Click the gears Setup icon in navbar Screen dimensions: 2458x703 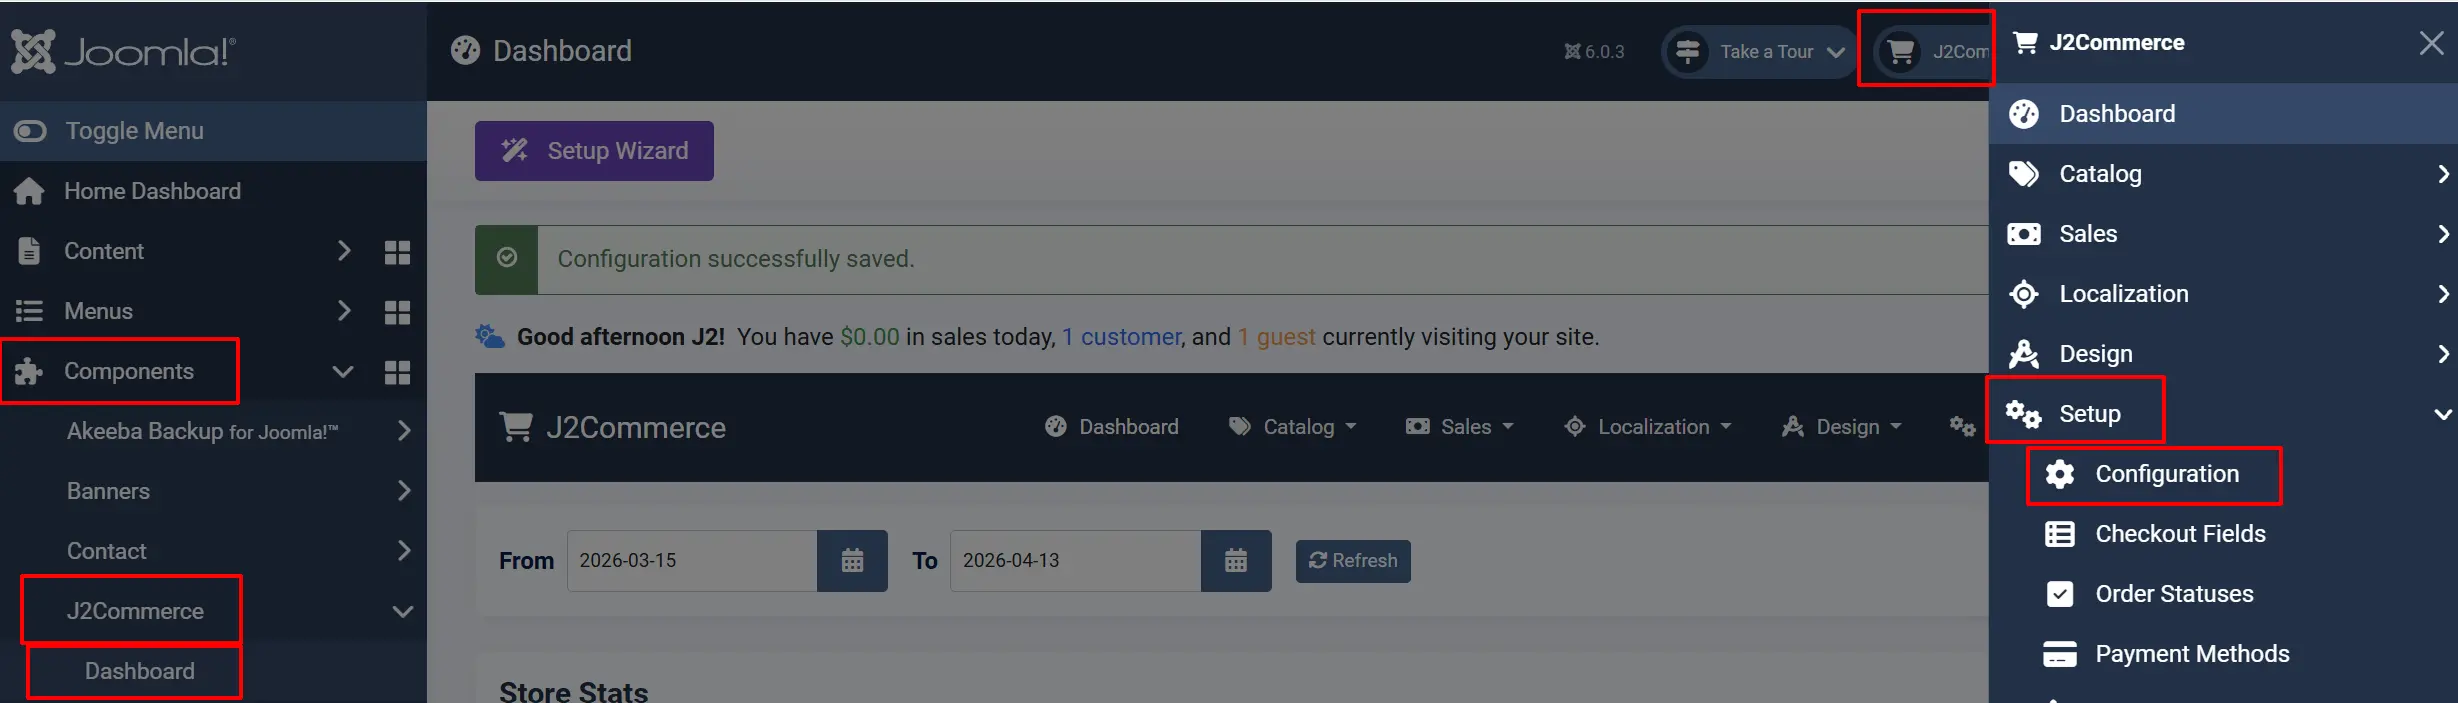[x=1962, y=427]
